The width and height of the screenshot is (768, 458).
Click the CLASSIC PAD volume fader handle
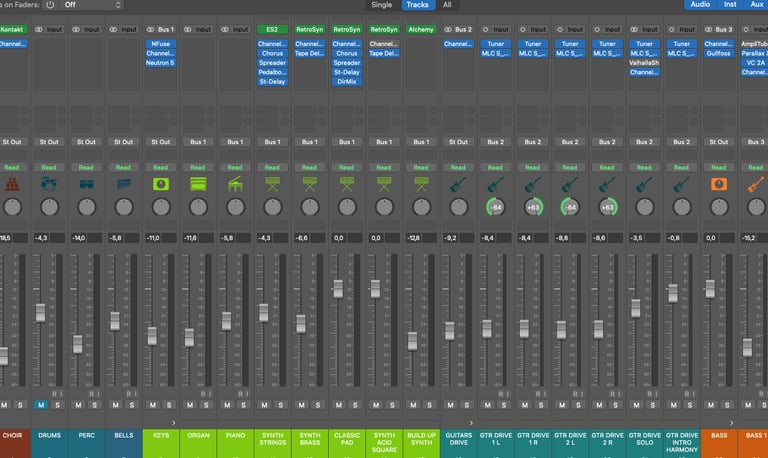coord(338,289)
